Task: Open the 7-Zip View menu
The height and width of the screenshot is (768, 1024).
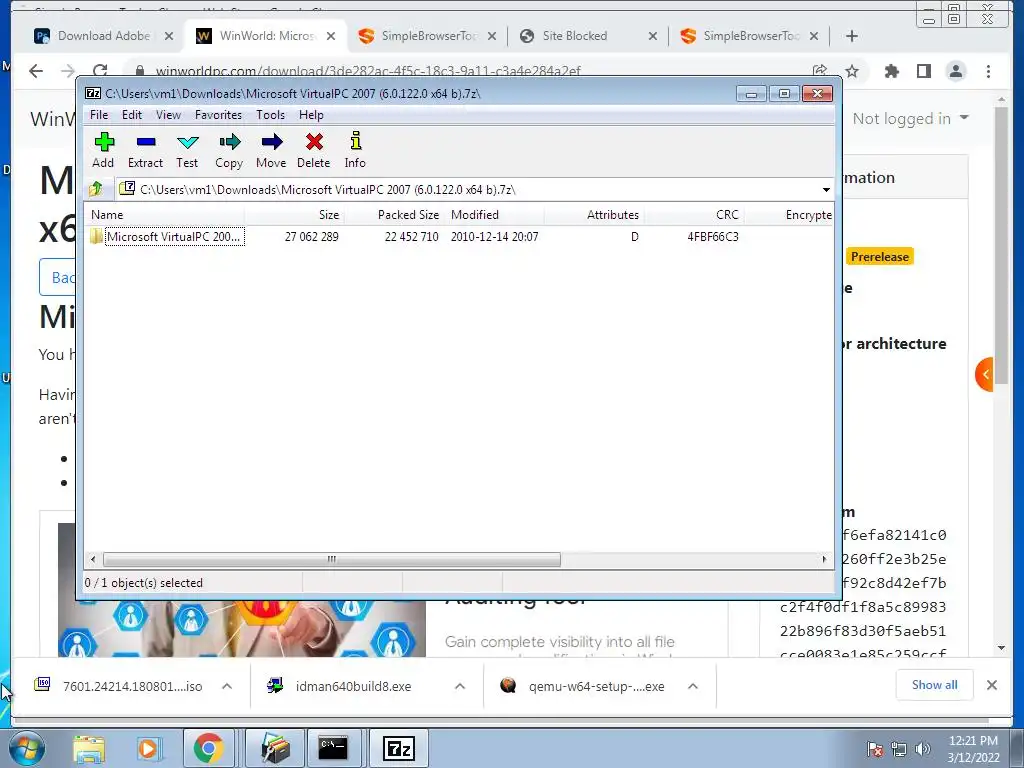Action: pos(168,115)
